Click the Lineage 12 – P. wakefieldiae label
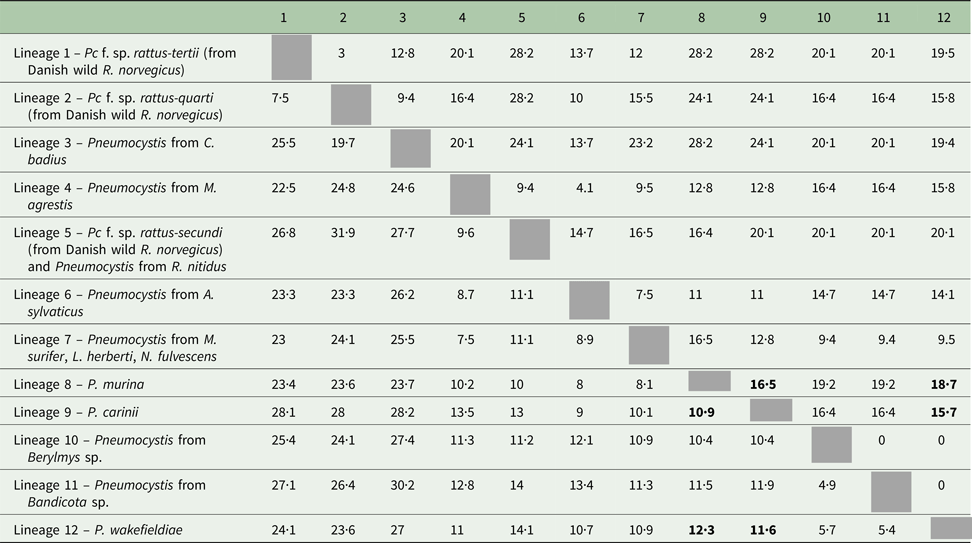The image size is (972, 543). (x=98, y=530)
